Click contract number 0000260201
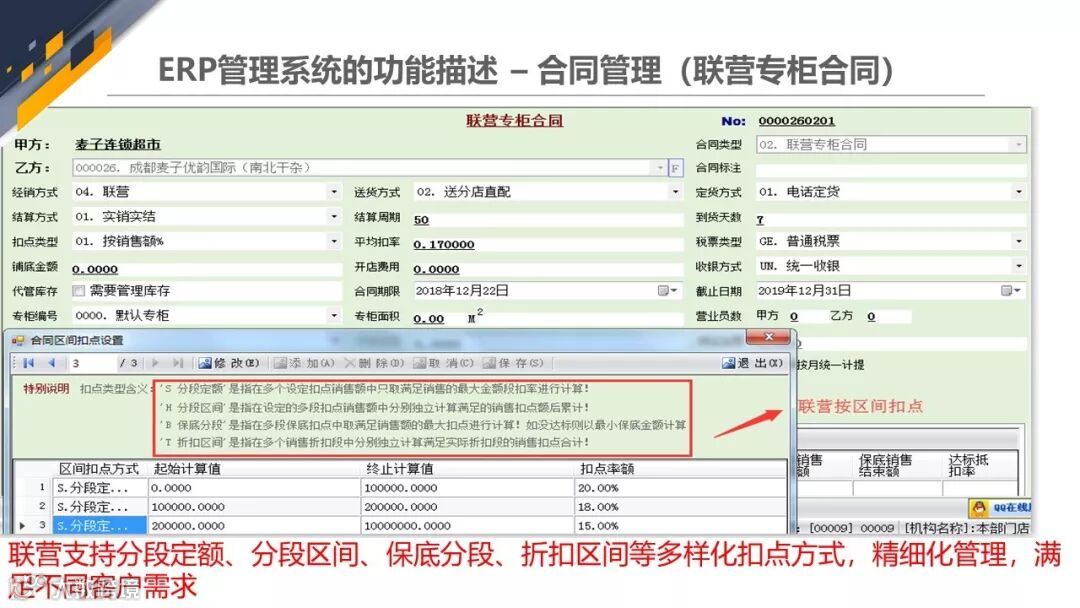Viewport: 1080px width, 608px height. 796,121
